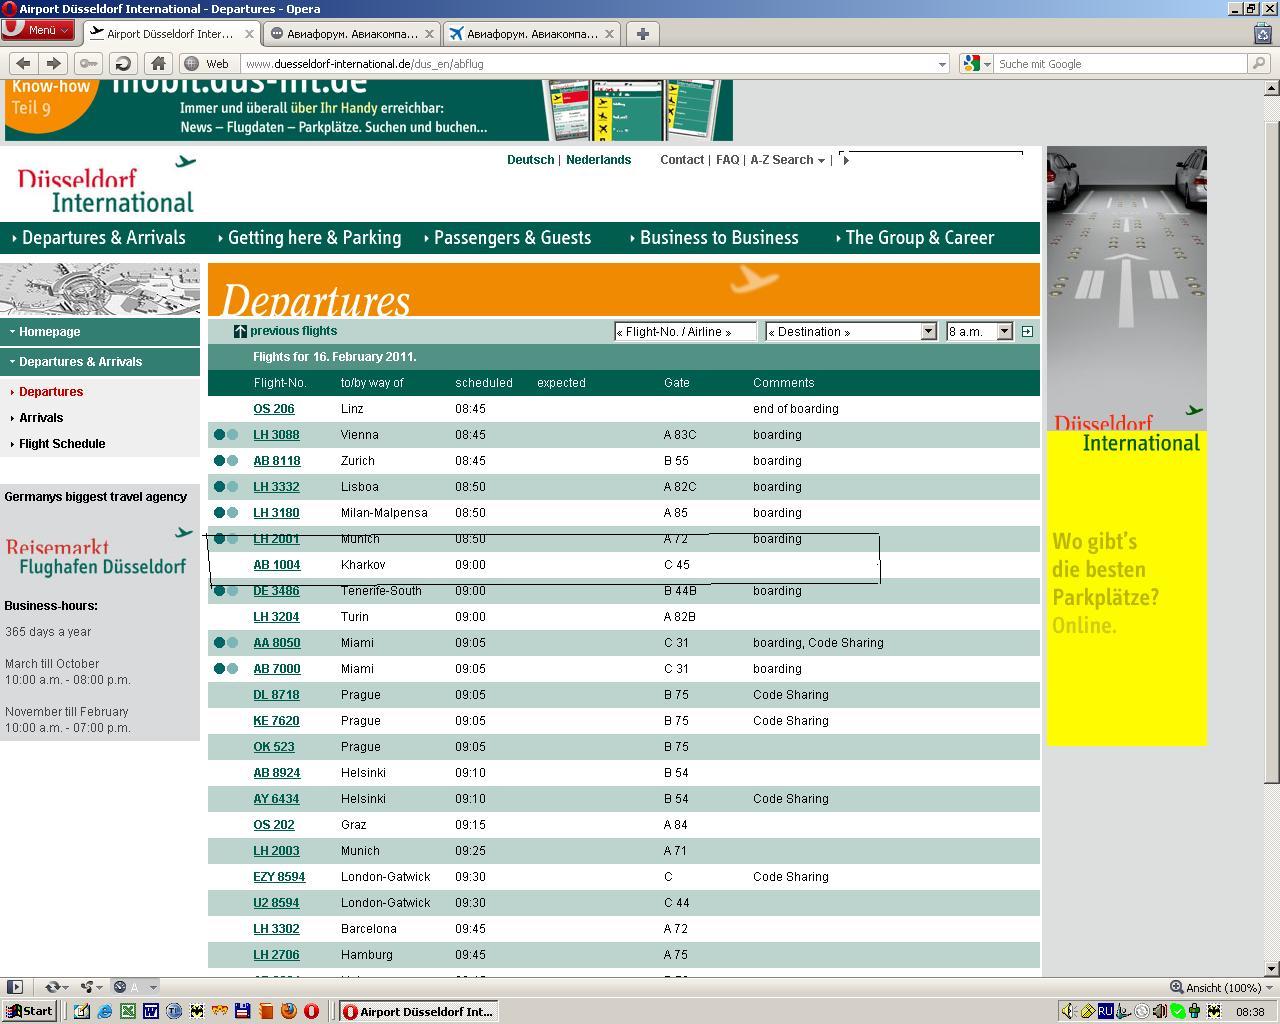
Task: Open flight OS 206 link
Action: coord(273,409)
